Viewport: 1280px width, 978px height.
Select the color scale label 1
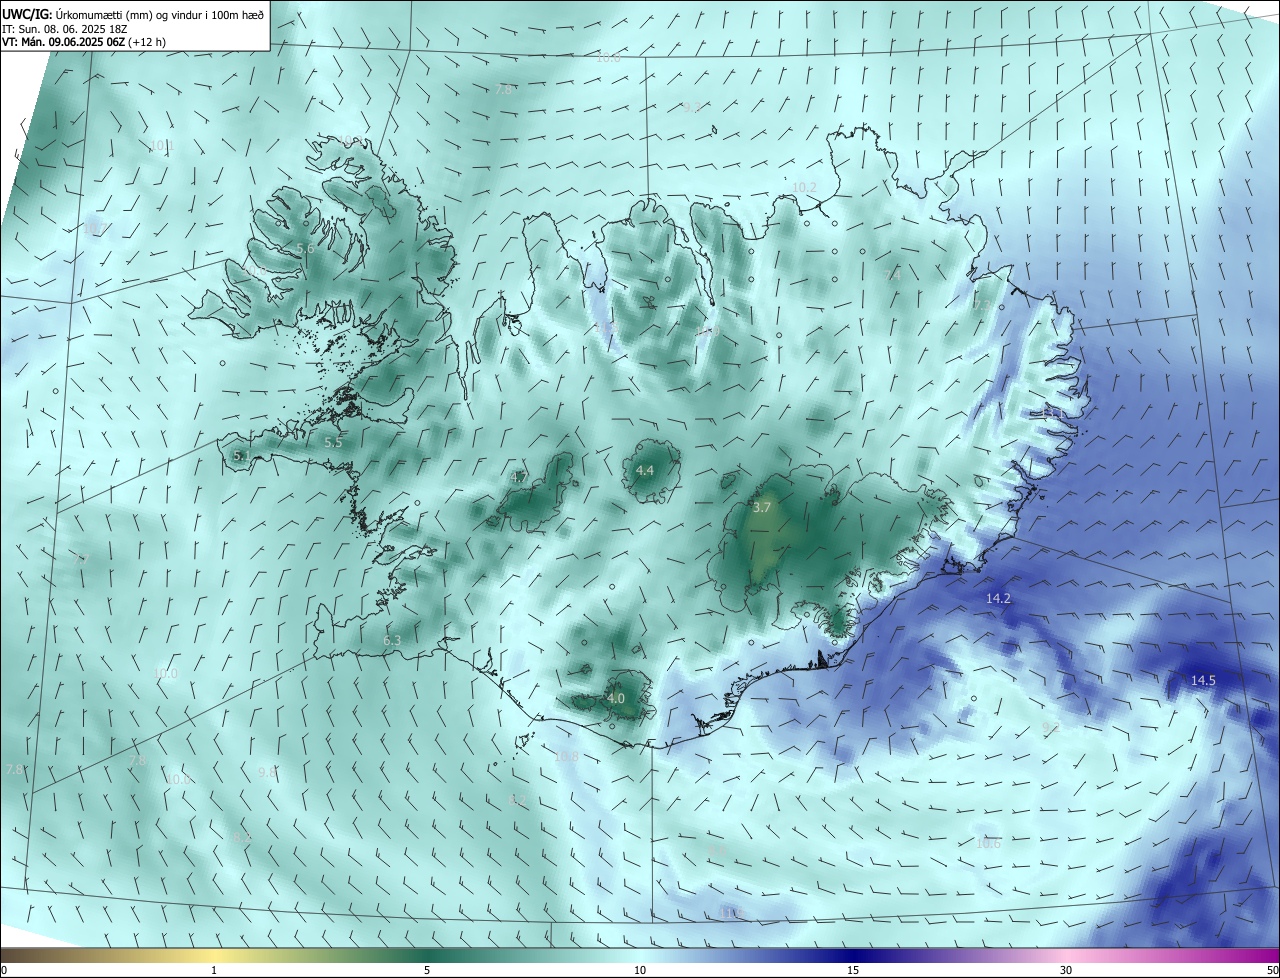(214, 970)
